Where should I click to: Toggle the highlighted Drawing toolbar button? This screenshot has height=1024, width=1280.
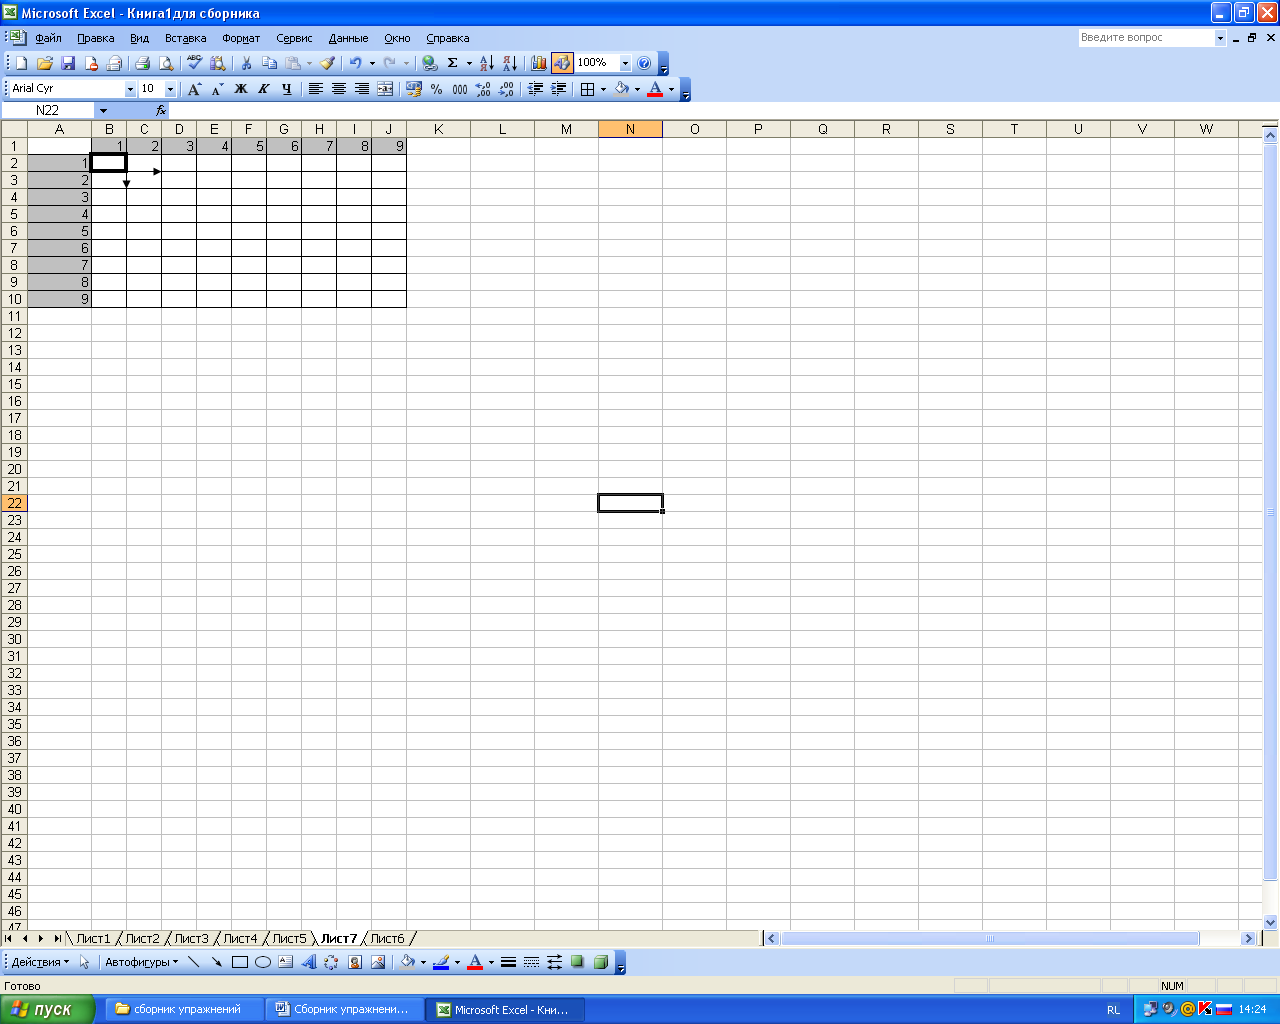[x=562, y=63]
